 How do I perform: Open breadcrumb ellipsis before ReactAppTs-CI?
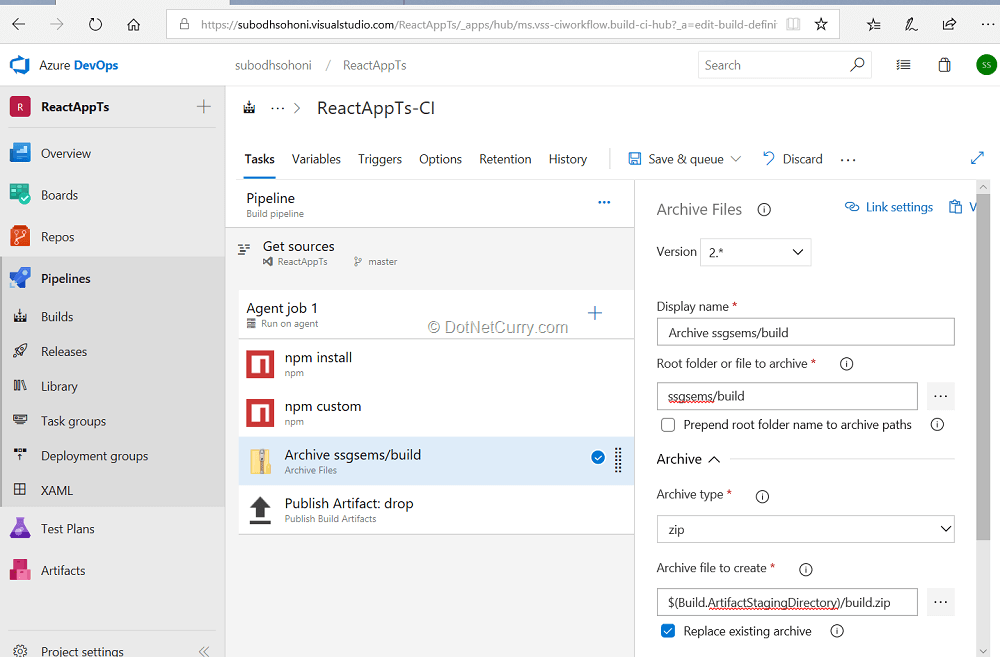pos(277,108)
